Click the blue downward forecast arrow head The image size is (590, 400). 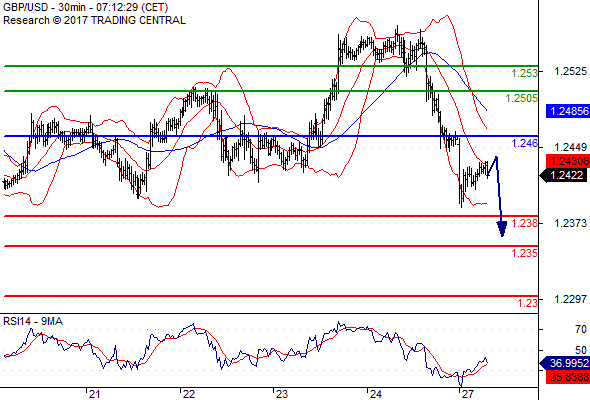(x=502, y=229)
